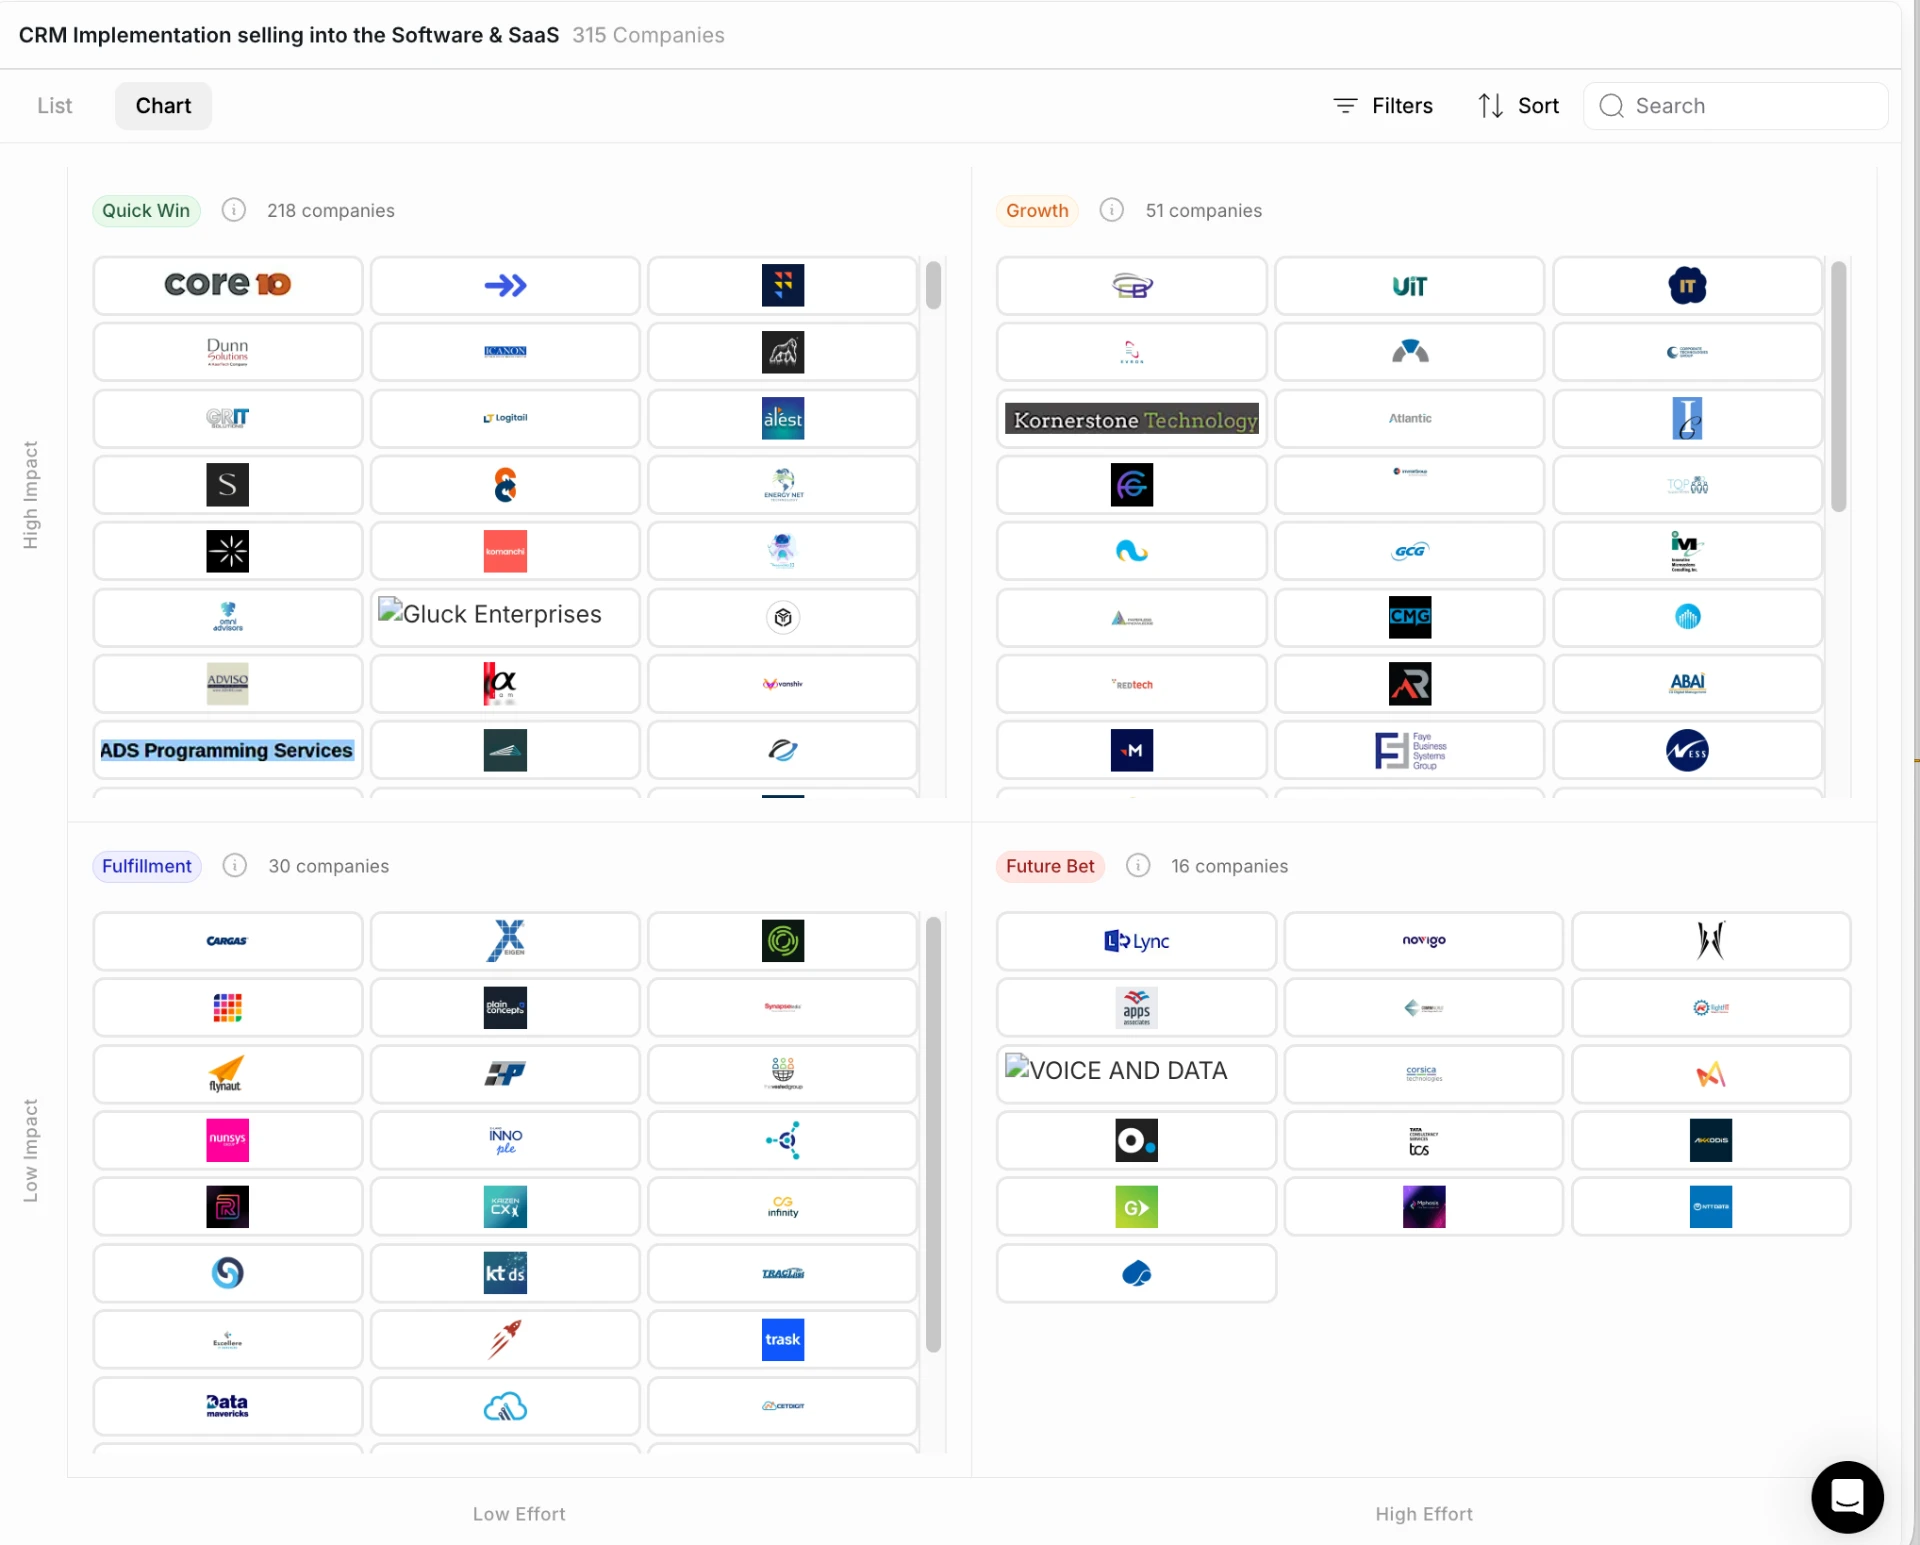Open the Lync company card
The height and width of the screenshot is (1545, 1920).
pyautogui.click(x=1137, y=941)
